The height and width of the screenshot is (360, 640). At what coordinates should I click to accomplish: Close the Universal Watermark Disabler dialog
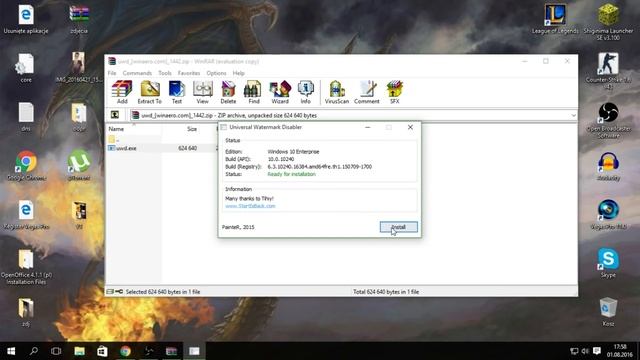click(410, 127)
